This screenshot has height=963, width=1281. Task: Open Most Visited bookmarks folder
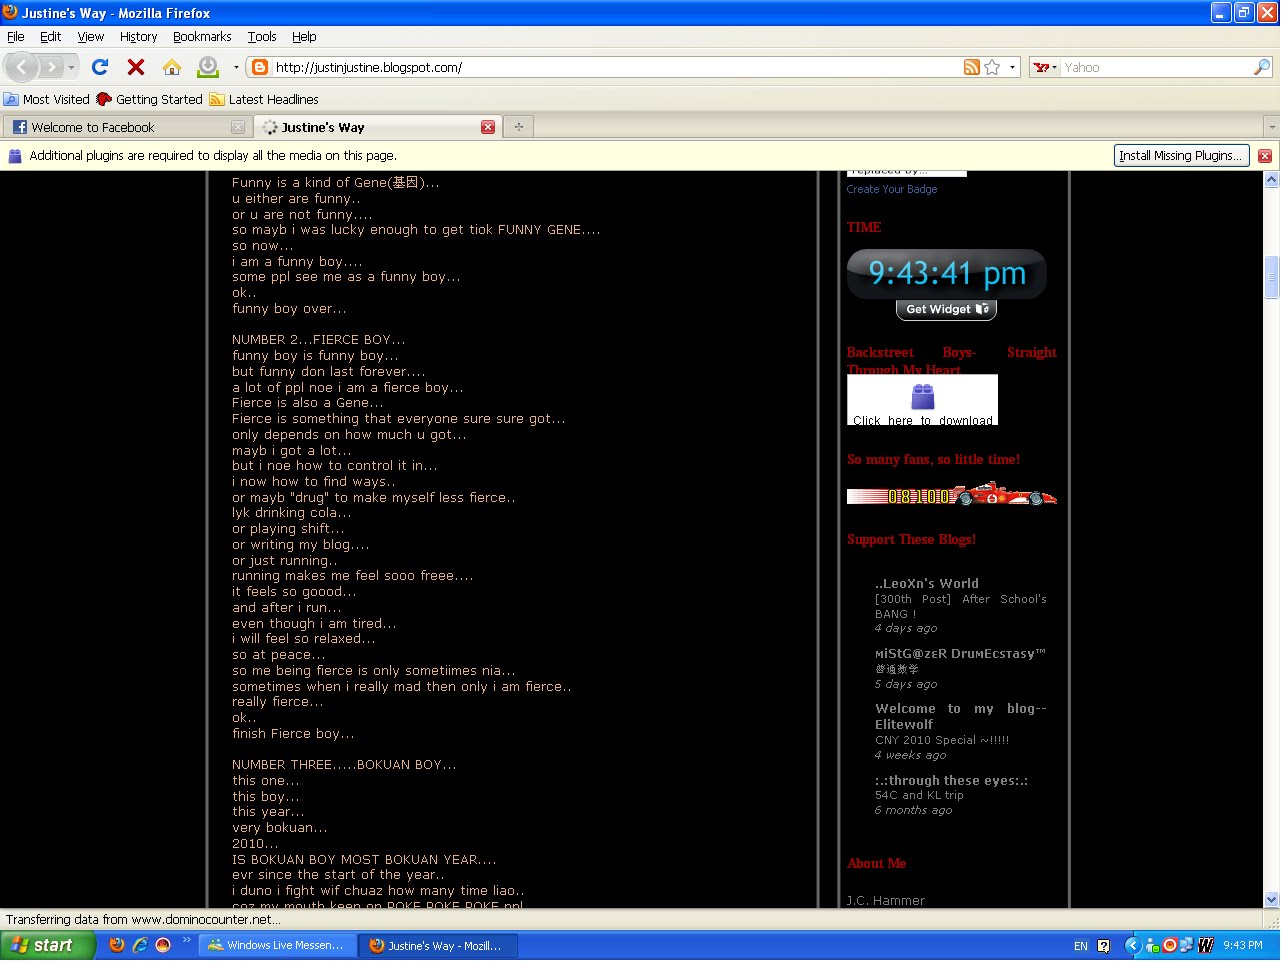click(x=47, y=99)
